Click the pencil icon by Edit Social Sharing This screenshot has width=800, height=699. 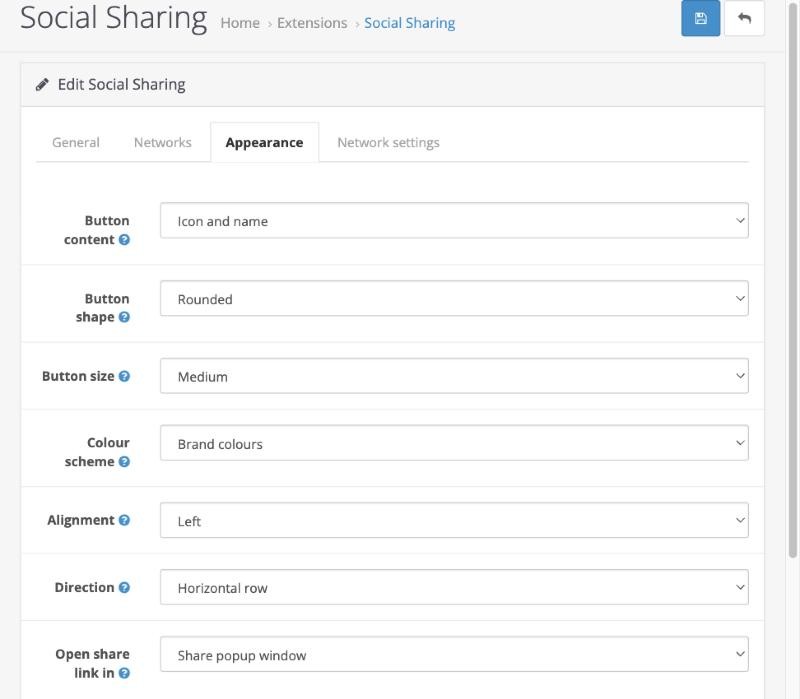(x=42, y=85)
